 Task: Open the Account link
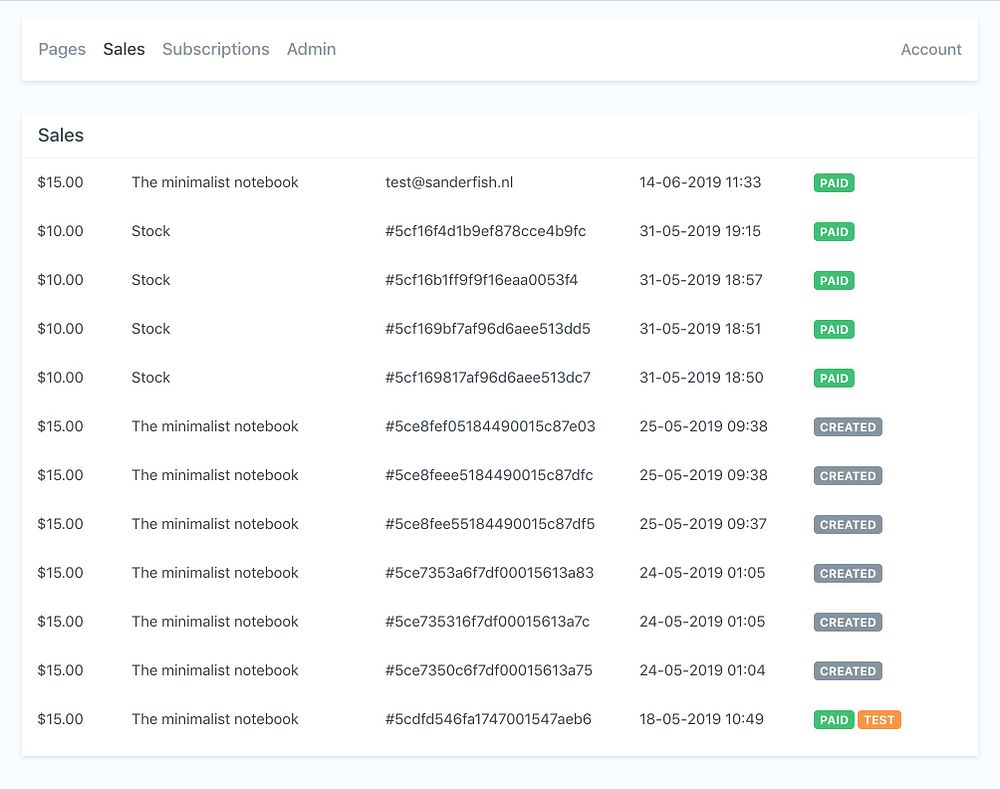coord(930,49)
